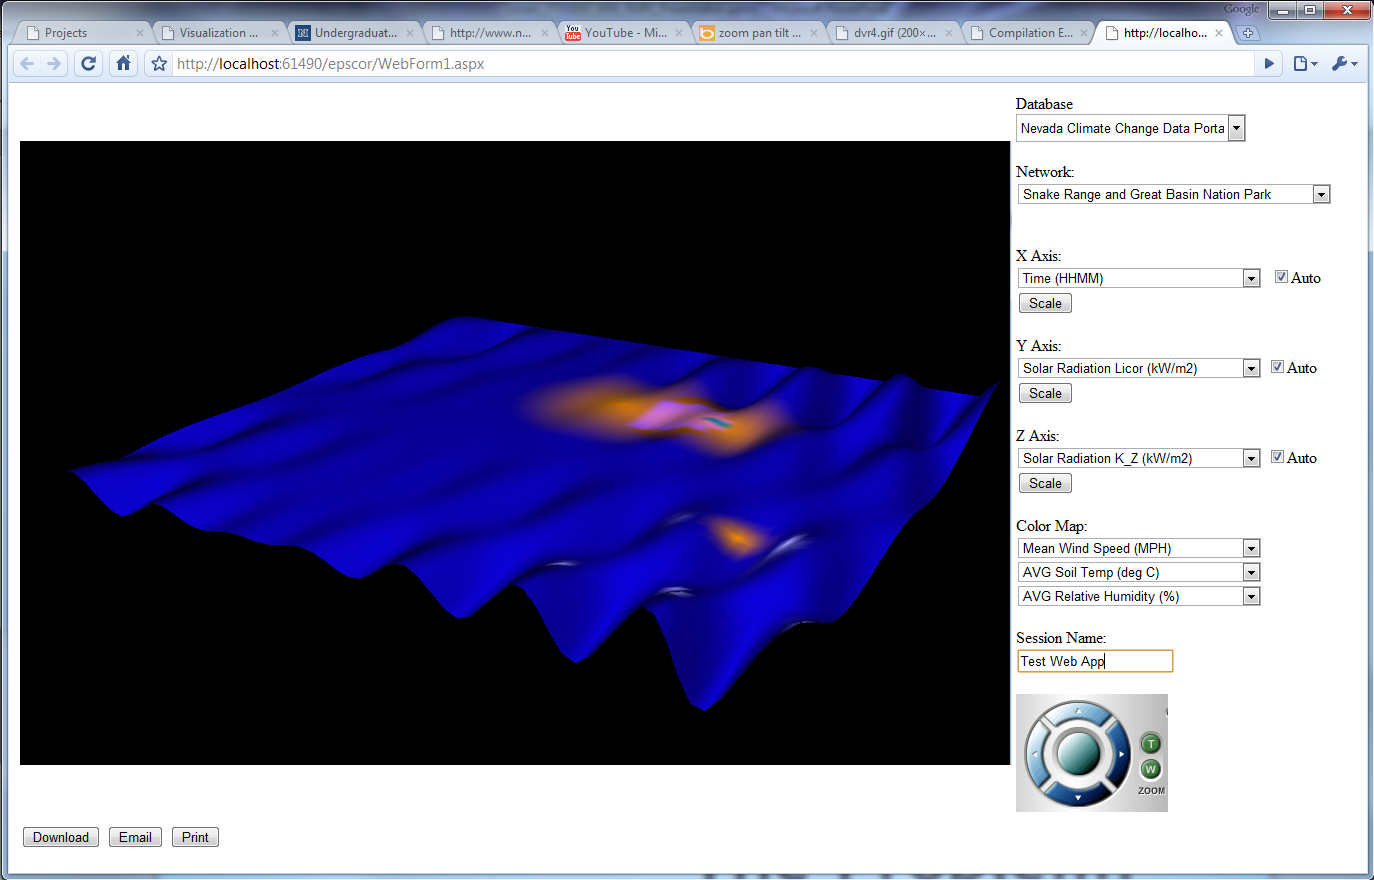The width and height of the screenshot is (1374, 880).
Task: Pan the view left with the left arrow
Action: (1035, 754)
